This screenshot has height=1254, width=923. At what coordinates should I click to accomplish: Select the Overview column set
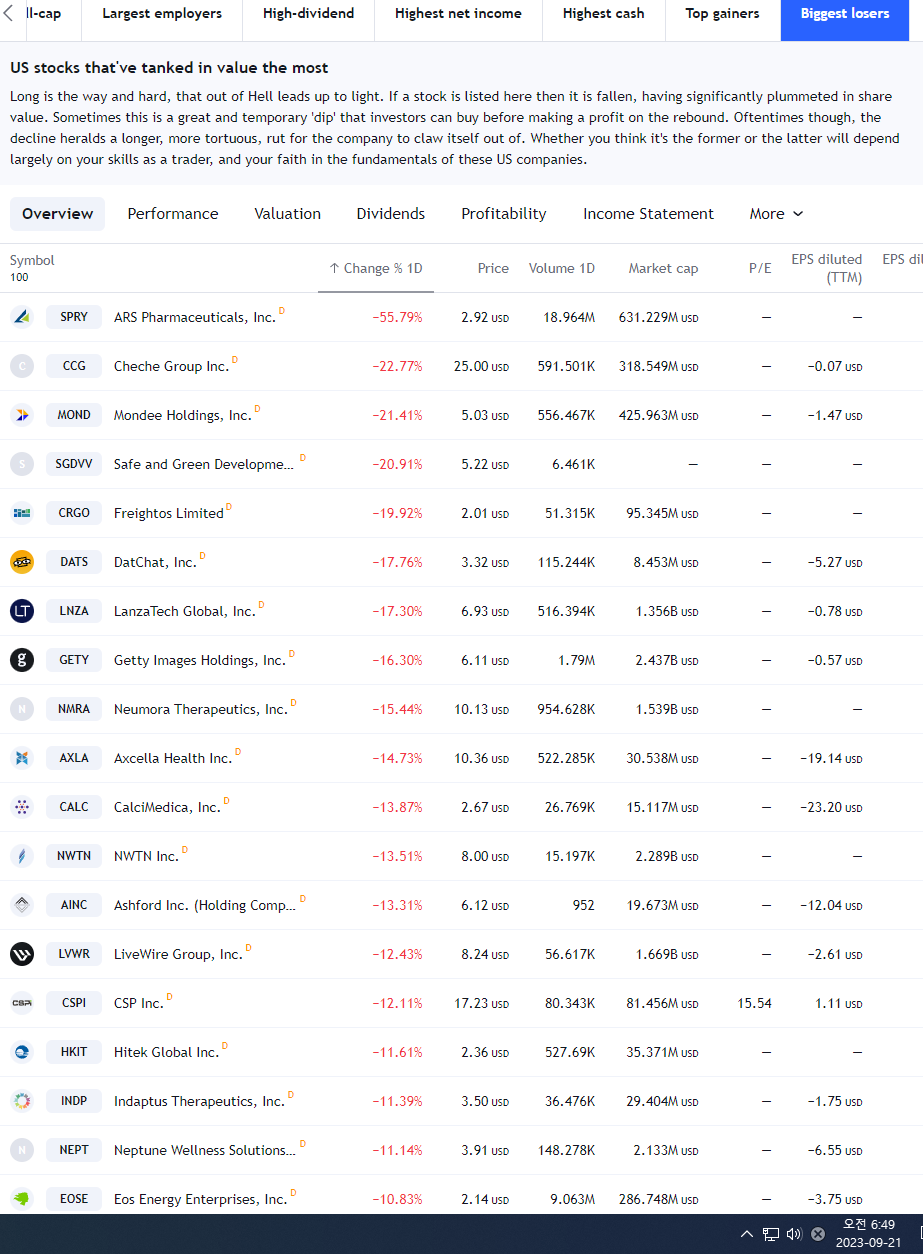pyautogui.click(x=58, y=214)
